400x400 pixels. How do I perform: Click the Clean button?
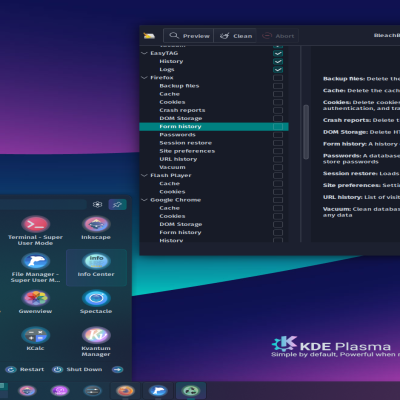(x=235, y=36)
